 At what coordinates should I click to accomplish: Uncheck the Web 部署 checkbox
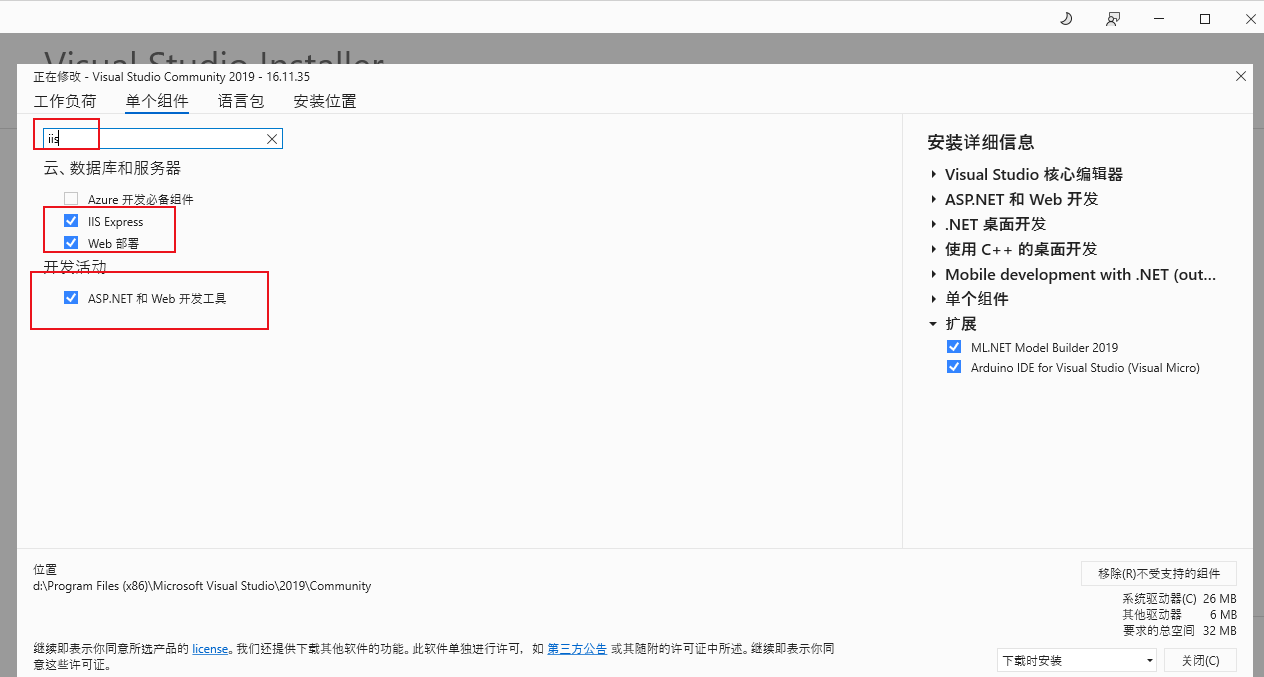(x=71, y=243)
